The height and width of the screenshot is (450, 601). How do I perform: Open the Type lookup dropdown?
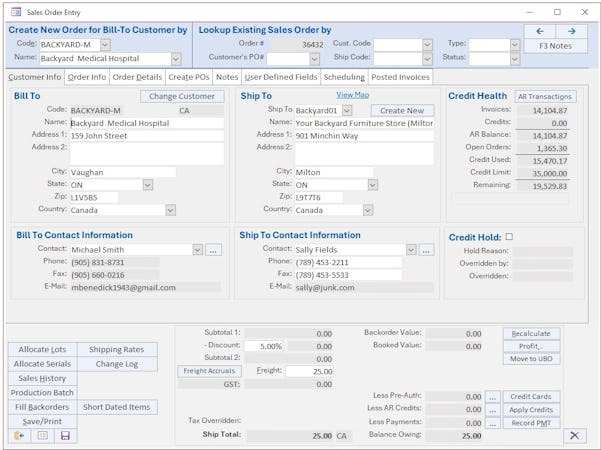pyautogui.click(x=515, y=45)
